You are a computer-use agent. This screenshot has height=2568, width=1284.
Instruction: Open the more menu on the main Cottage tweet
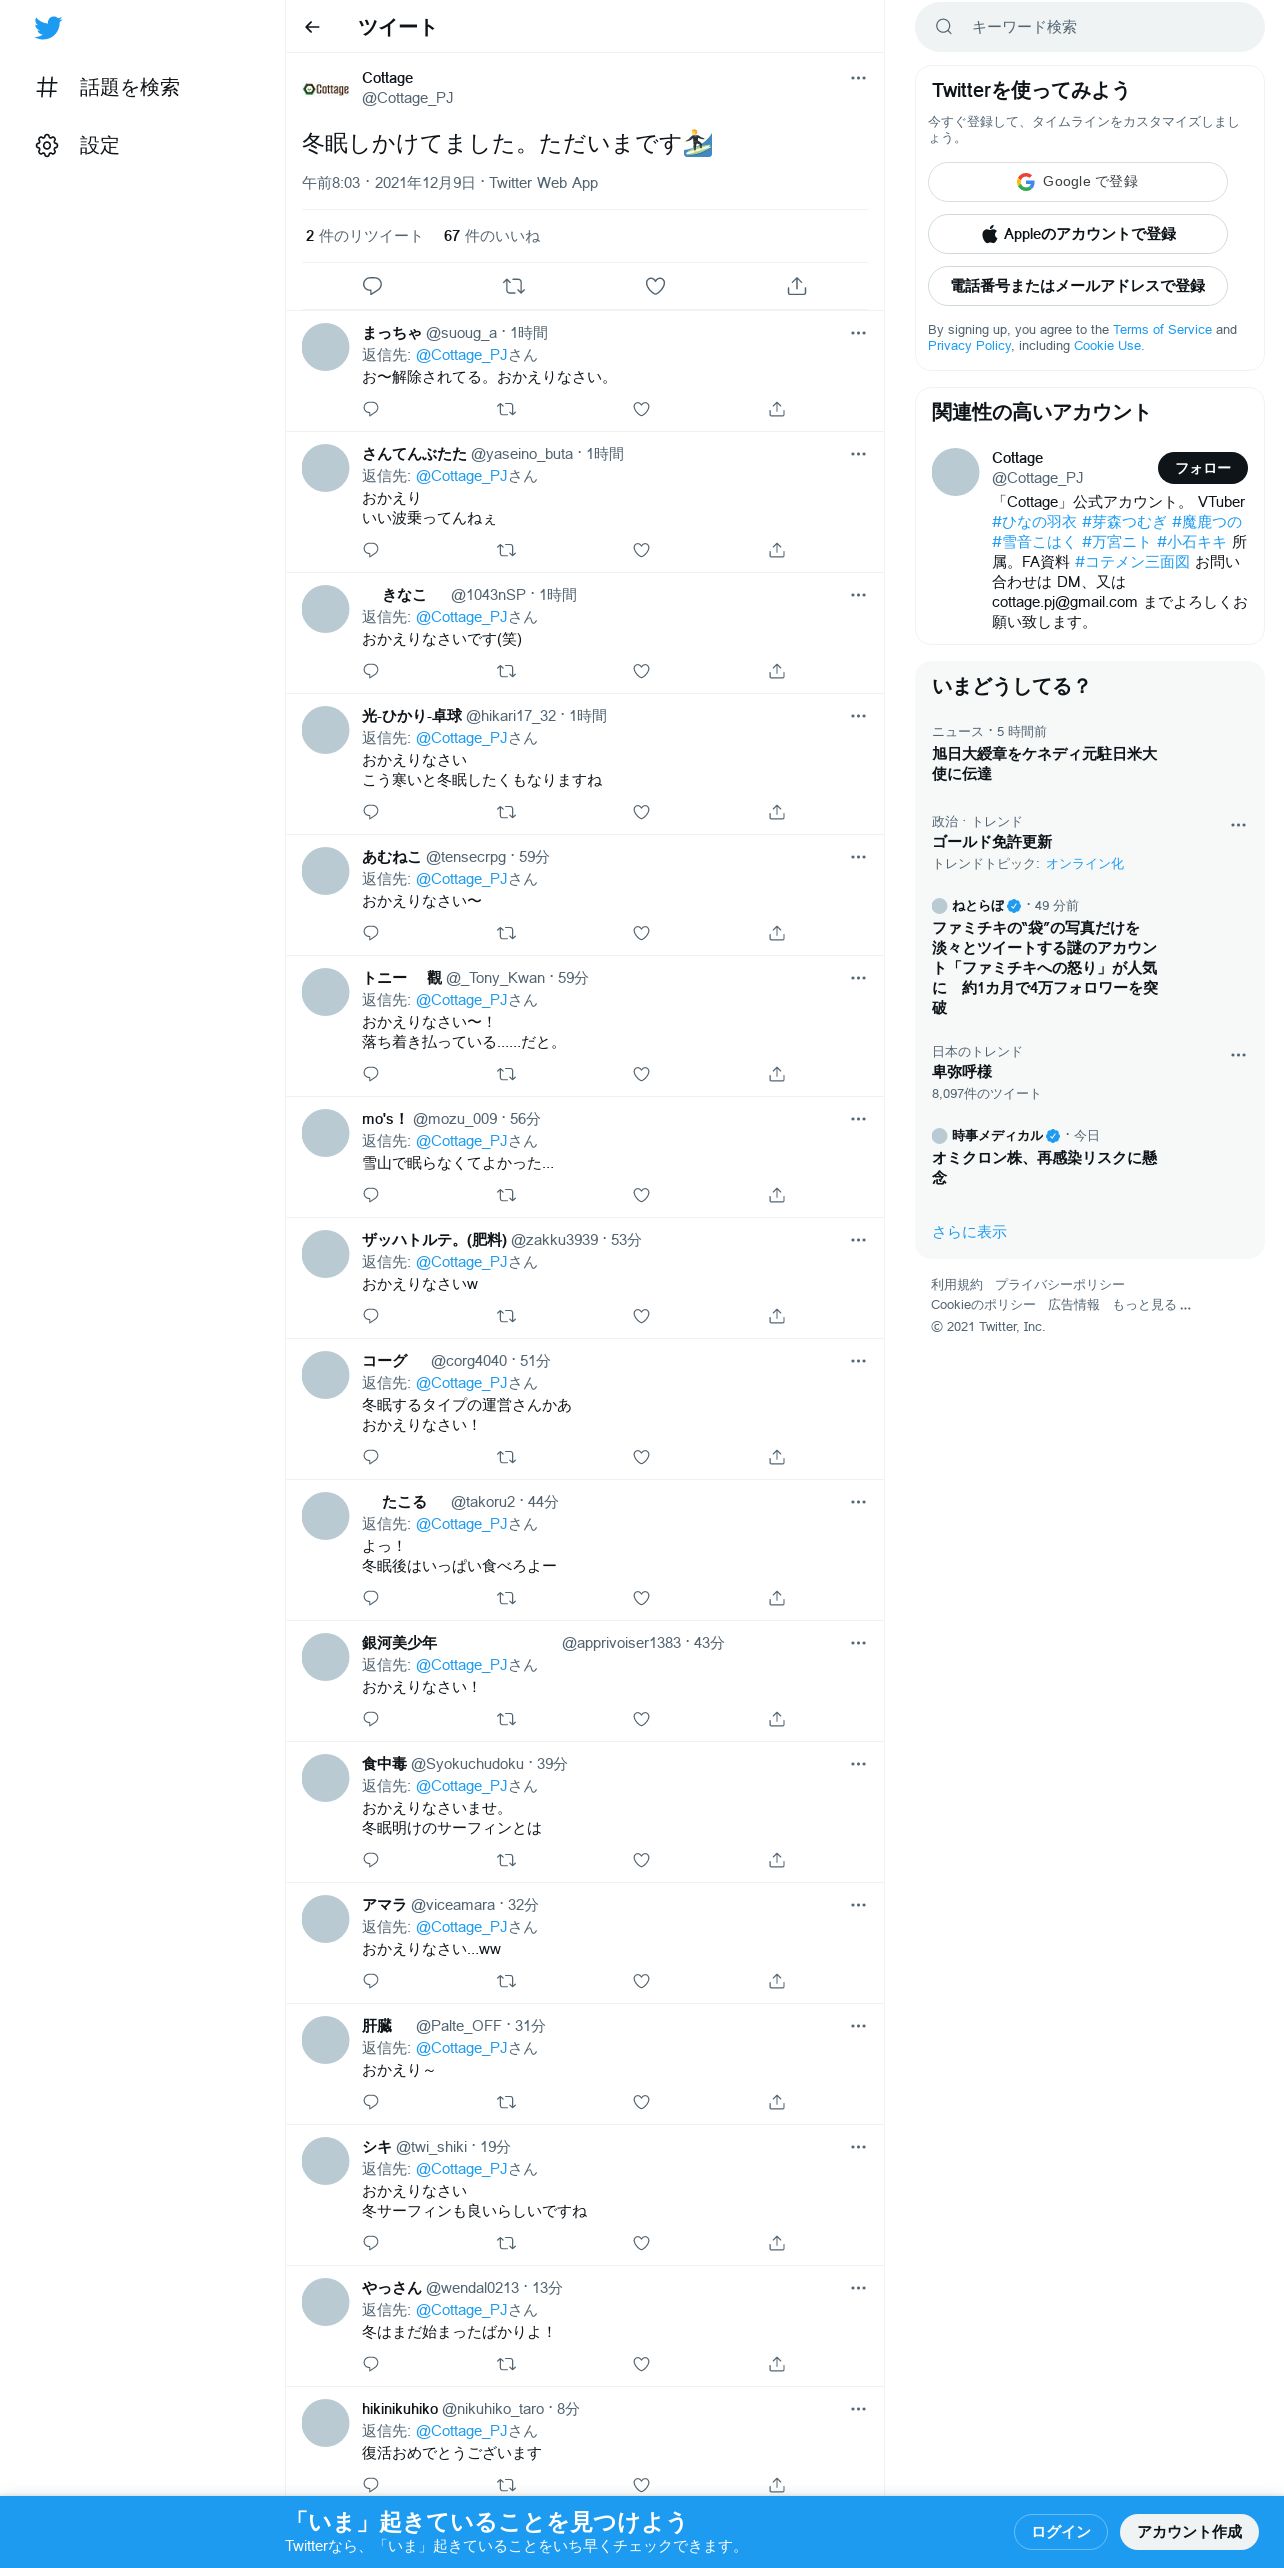[858, 78]
